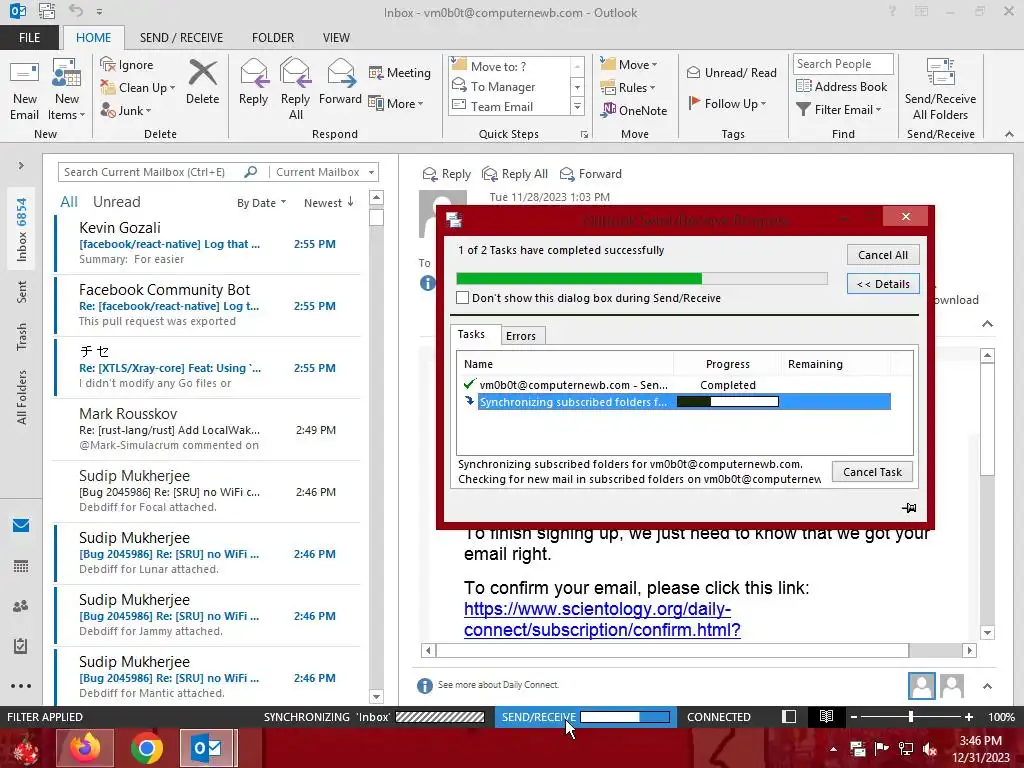Switch to Reading view in status bar
The height and width of the screenshot is (768, 1024).
826,716
